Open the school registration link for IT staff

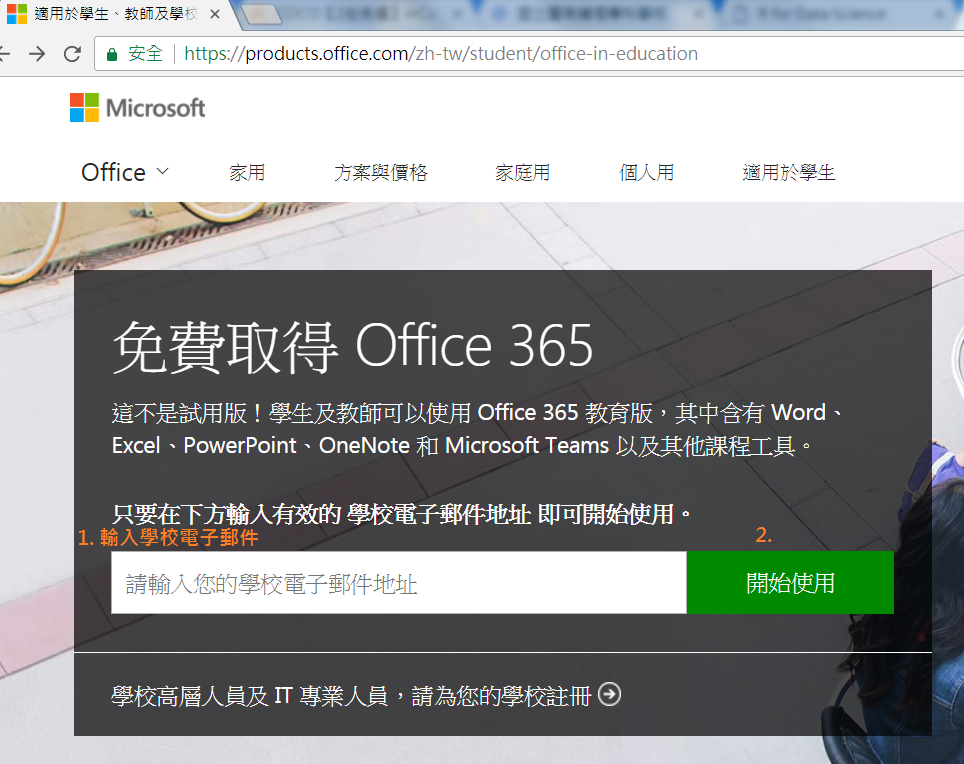pos(366,696)
